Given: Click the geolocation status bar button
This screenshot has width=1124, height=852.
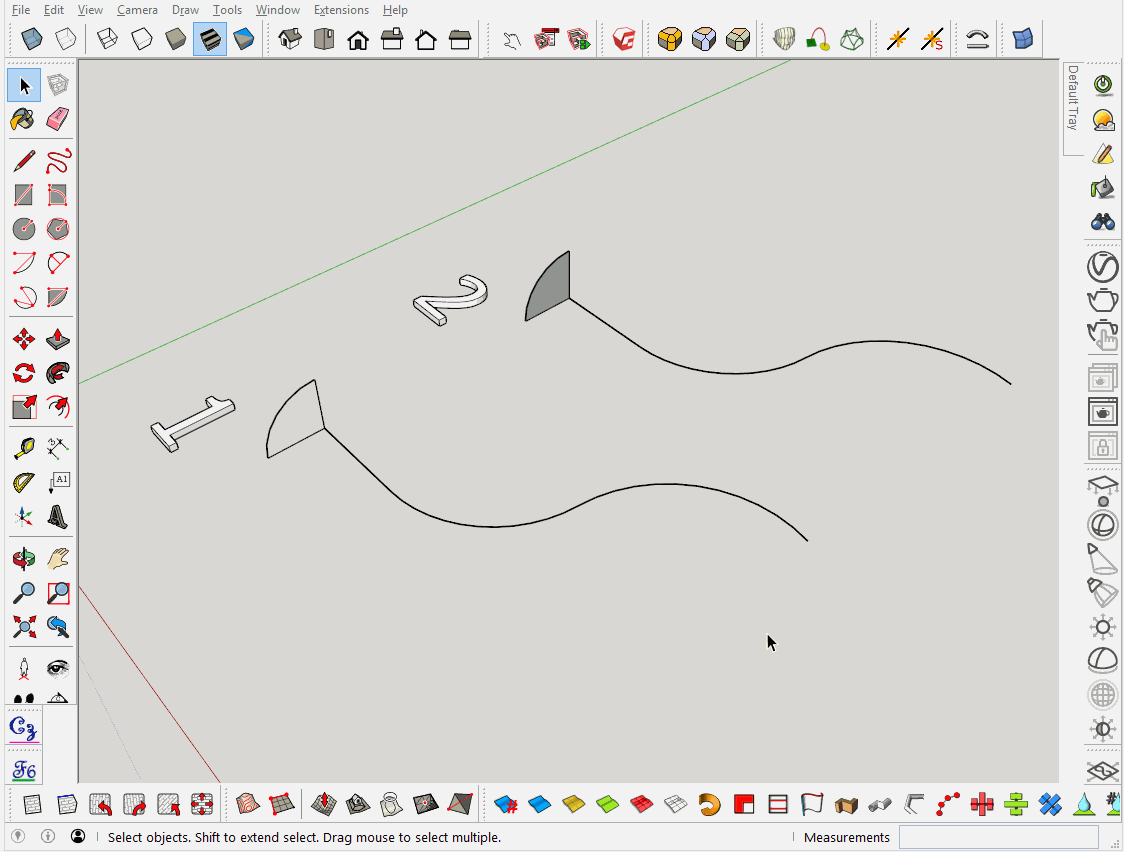Looking at the screenshot, I should coord(18,837).
